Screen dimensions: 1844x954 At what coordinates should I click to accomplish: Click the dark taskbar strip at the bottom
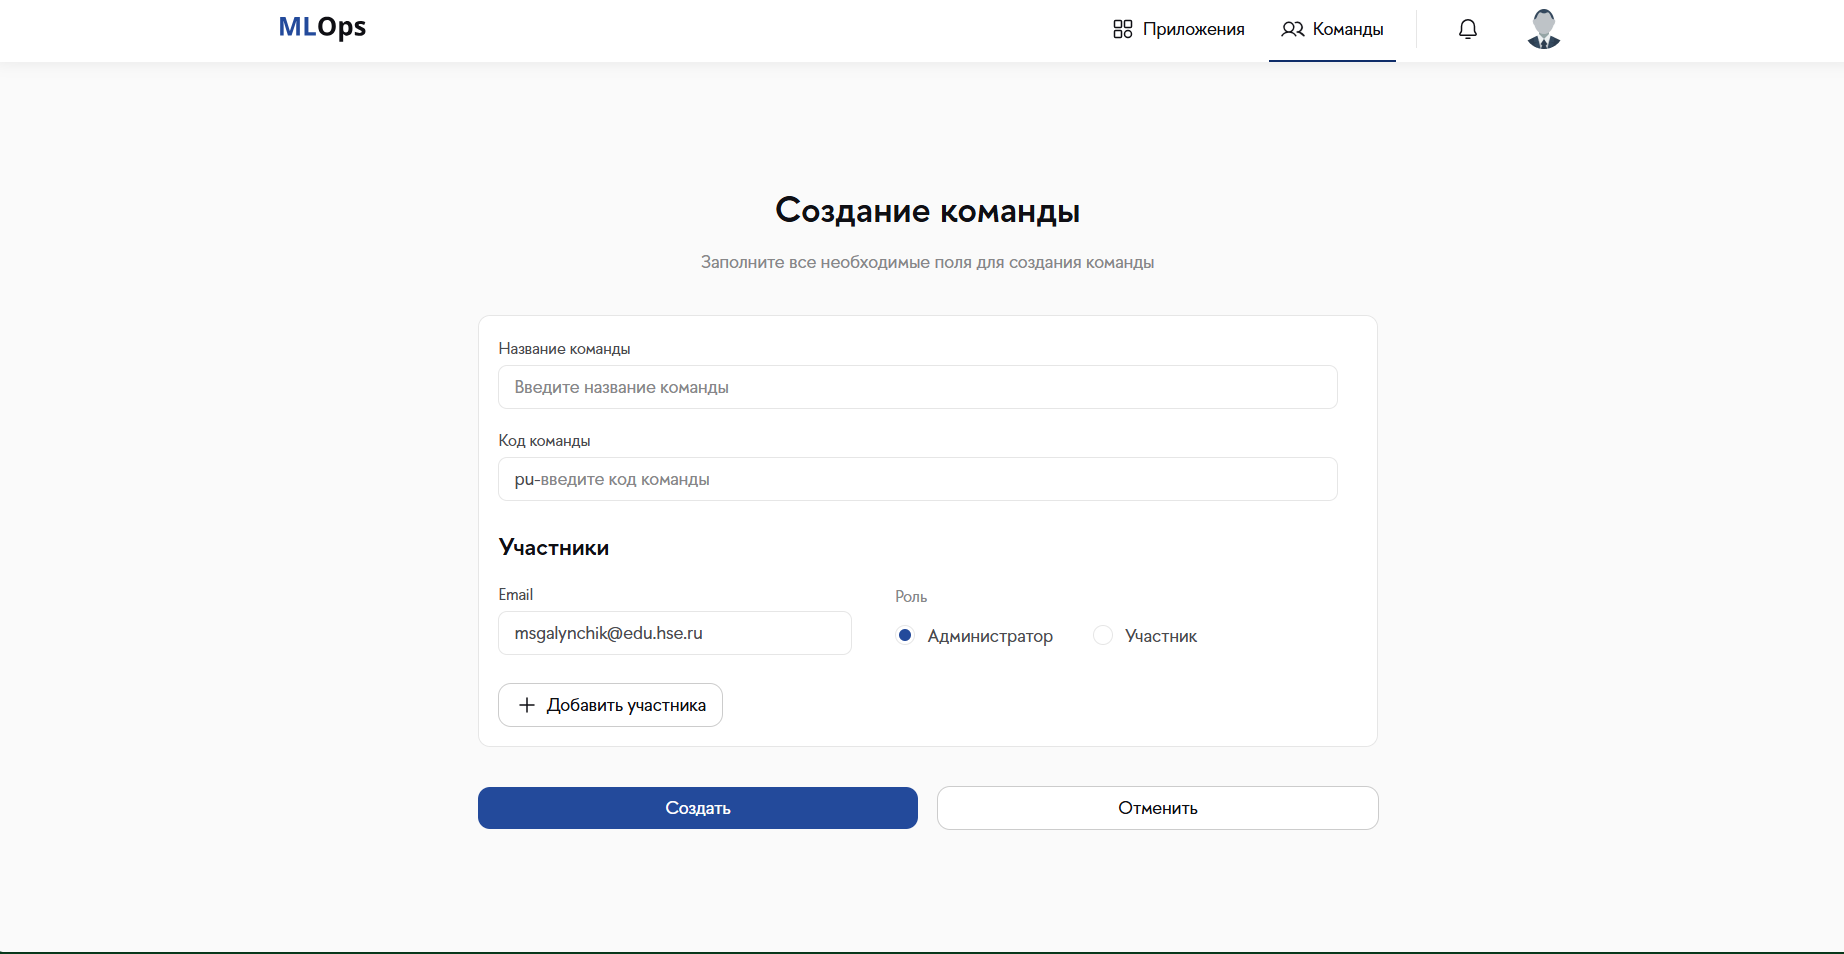pyautogui.click(x=922, y=949)
